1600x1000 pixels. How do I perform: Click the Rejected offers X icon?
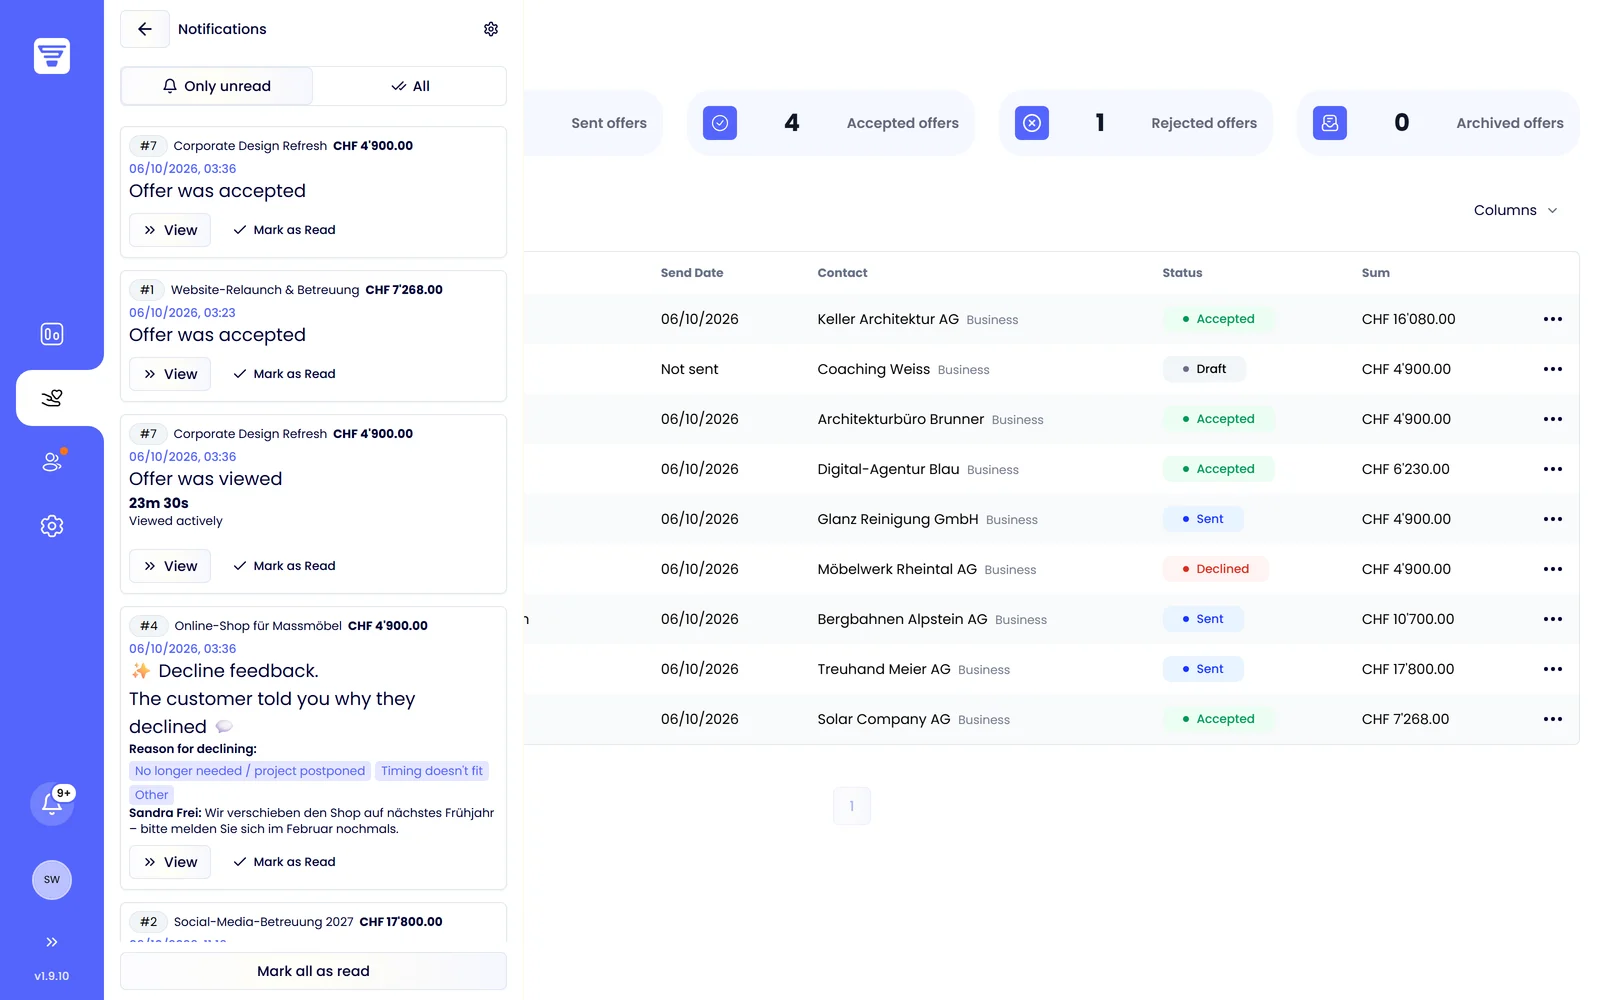(1032, 123)
